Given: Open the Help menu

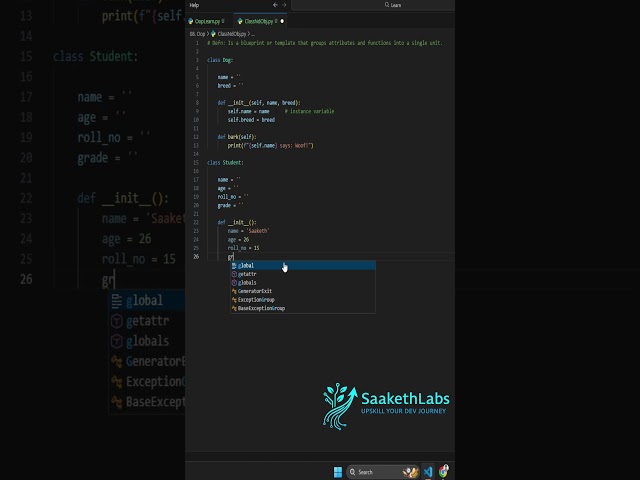Looking at the screenshot, I should click(194, 5).
